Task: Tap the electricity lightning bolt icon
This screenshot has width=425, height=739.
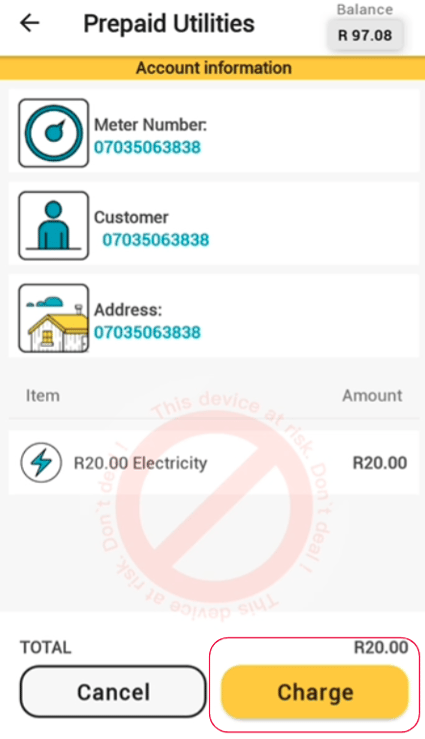Action: 41,462
